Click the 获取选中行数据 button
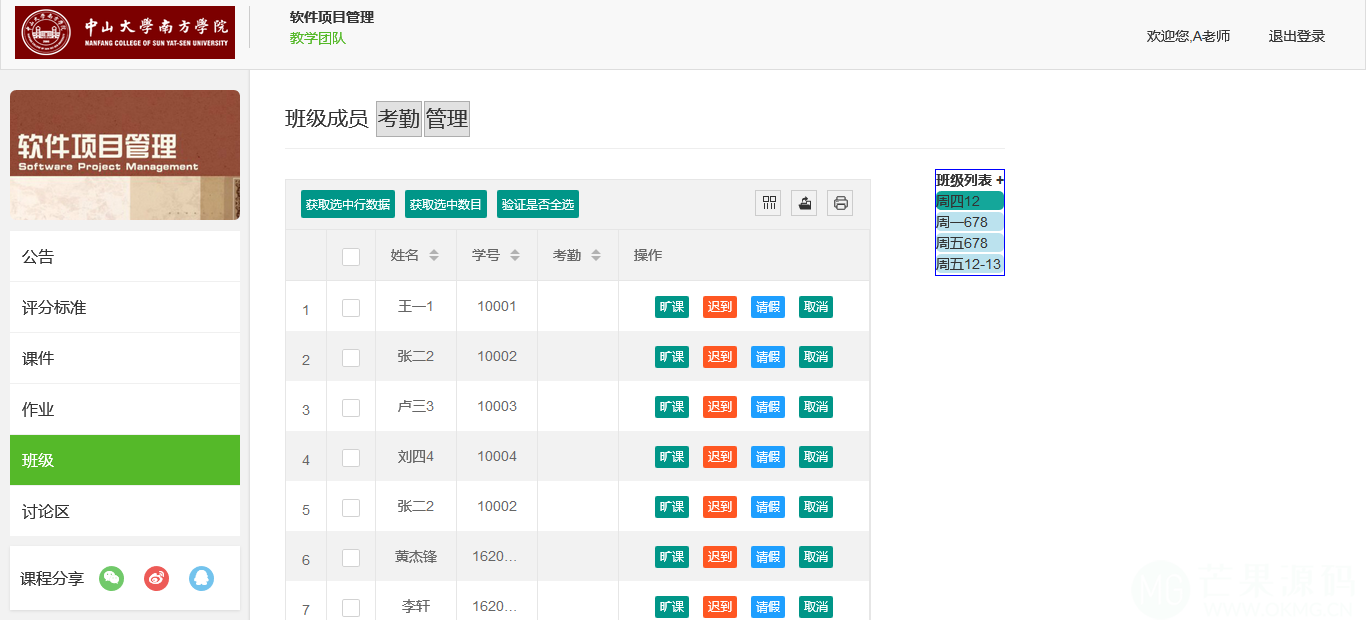The height and width of the screenshot is (620, 1366). 348,204
